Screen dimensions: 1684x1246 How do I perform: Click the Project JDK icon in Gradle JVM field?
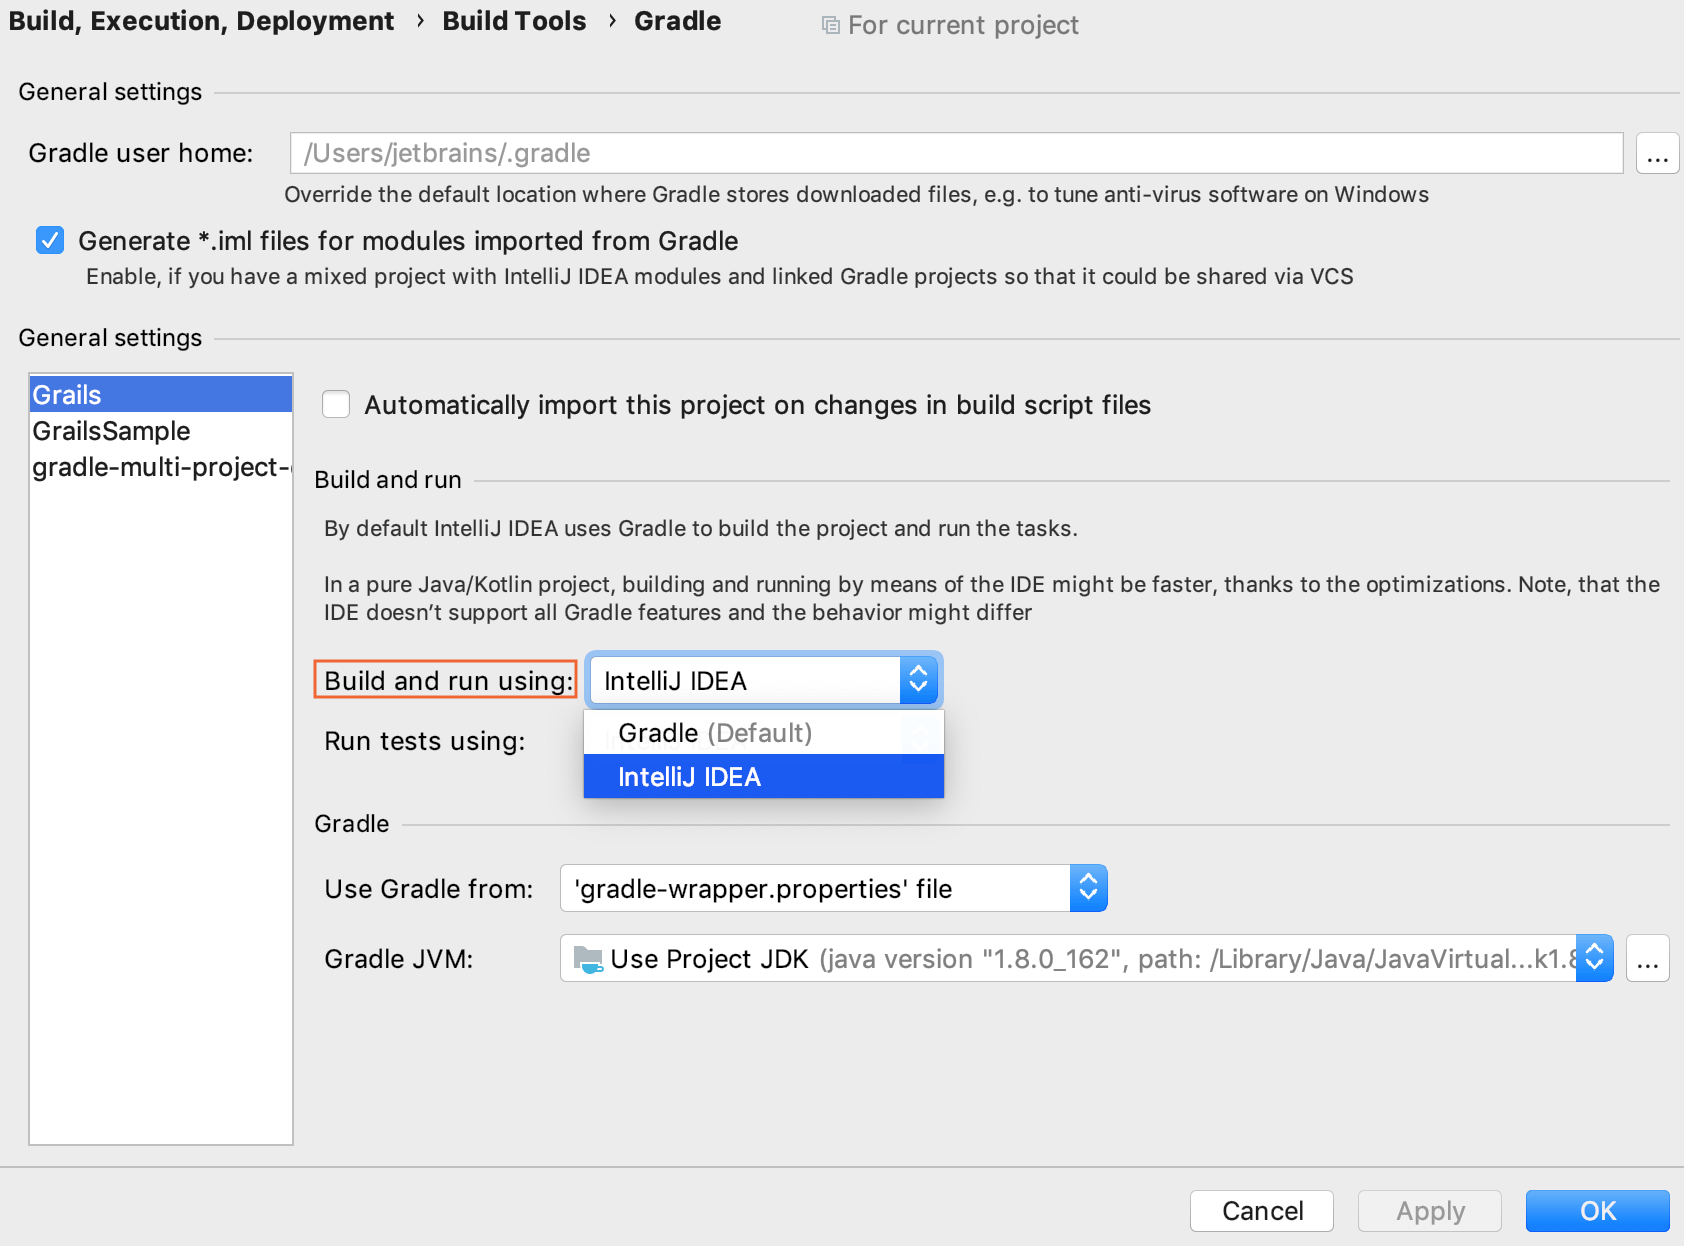click(x=586, y=958)
